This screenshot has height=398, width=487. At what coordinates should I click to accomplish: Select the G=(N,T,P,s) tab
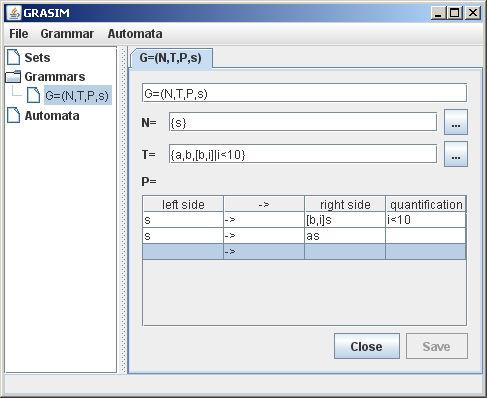(x=171, y=58)
